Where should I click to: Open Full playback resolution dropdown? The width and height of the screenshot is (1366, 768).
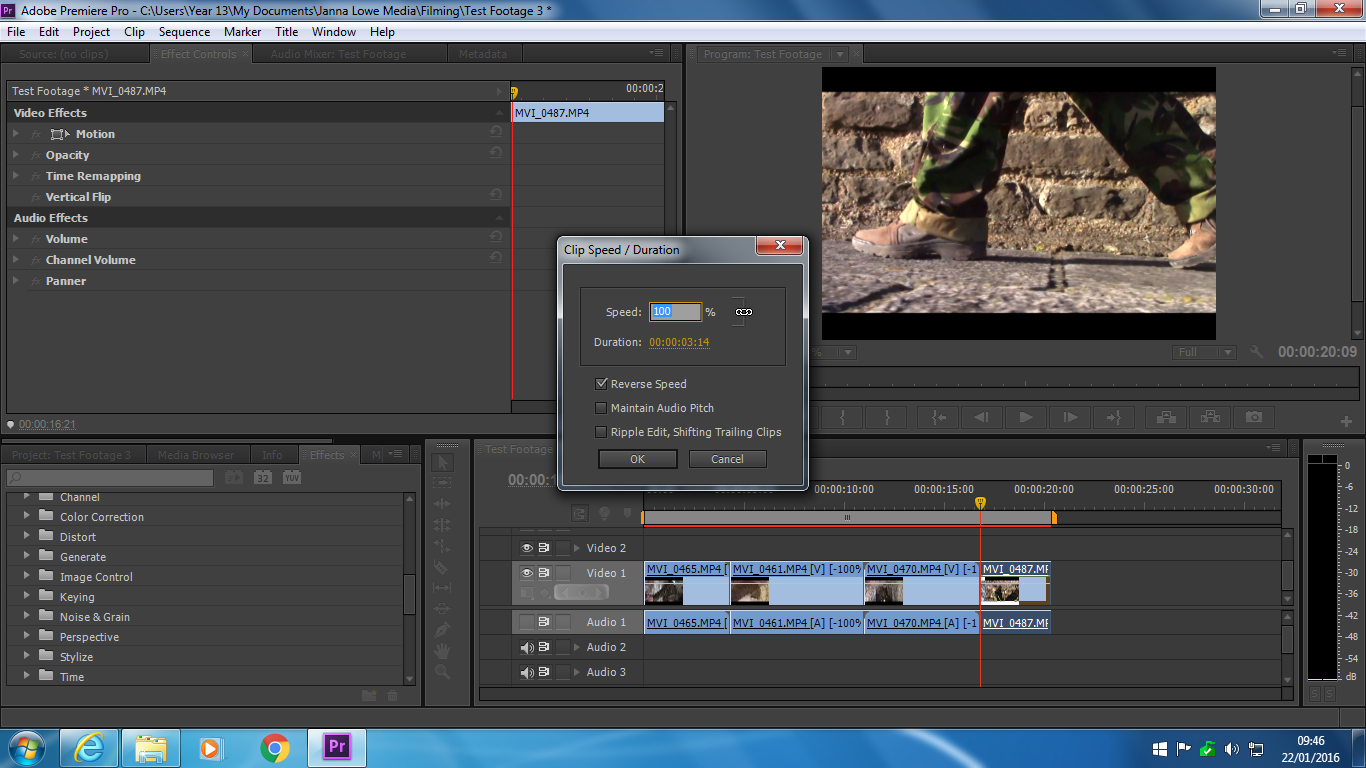pyautogui.click(x=1205, y=352)
